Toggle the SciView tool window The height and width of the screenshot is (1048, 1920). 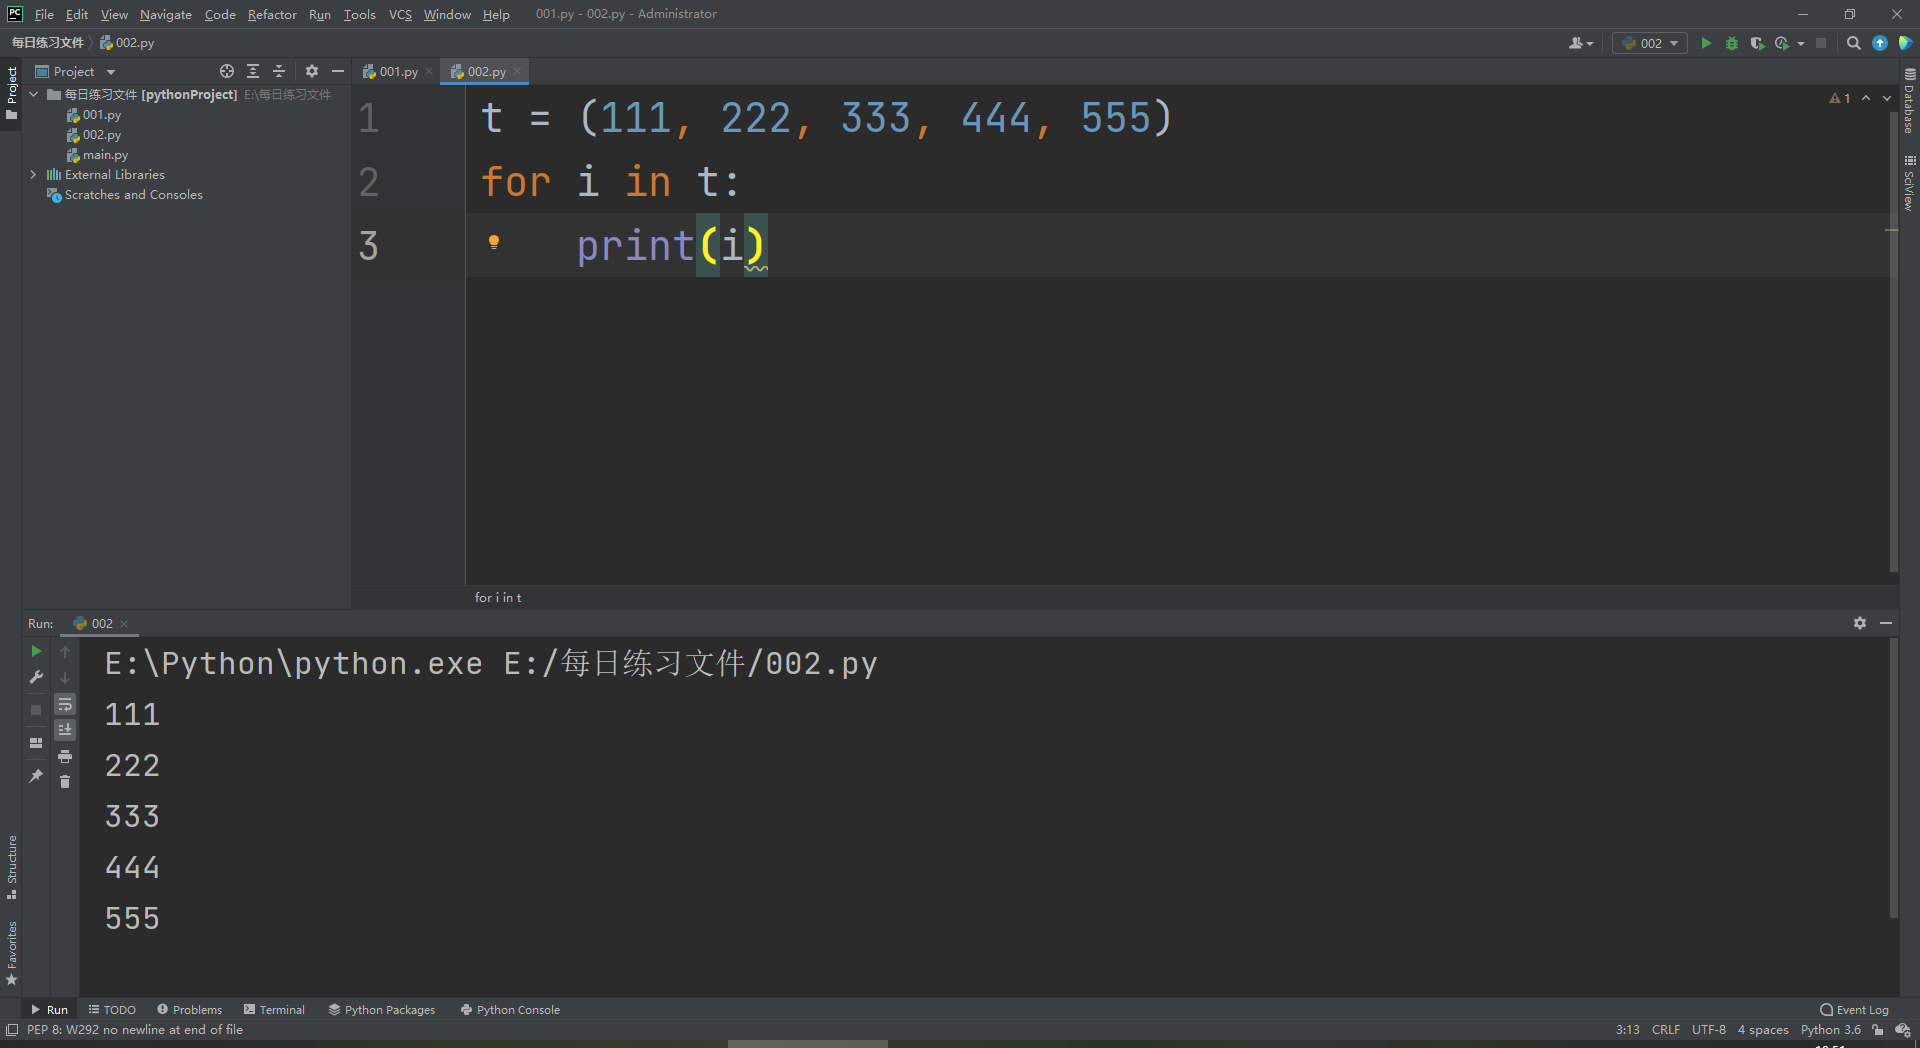point(1909,182)
